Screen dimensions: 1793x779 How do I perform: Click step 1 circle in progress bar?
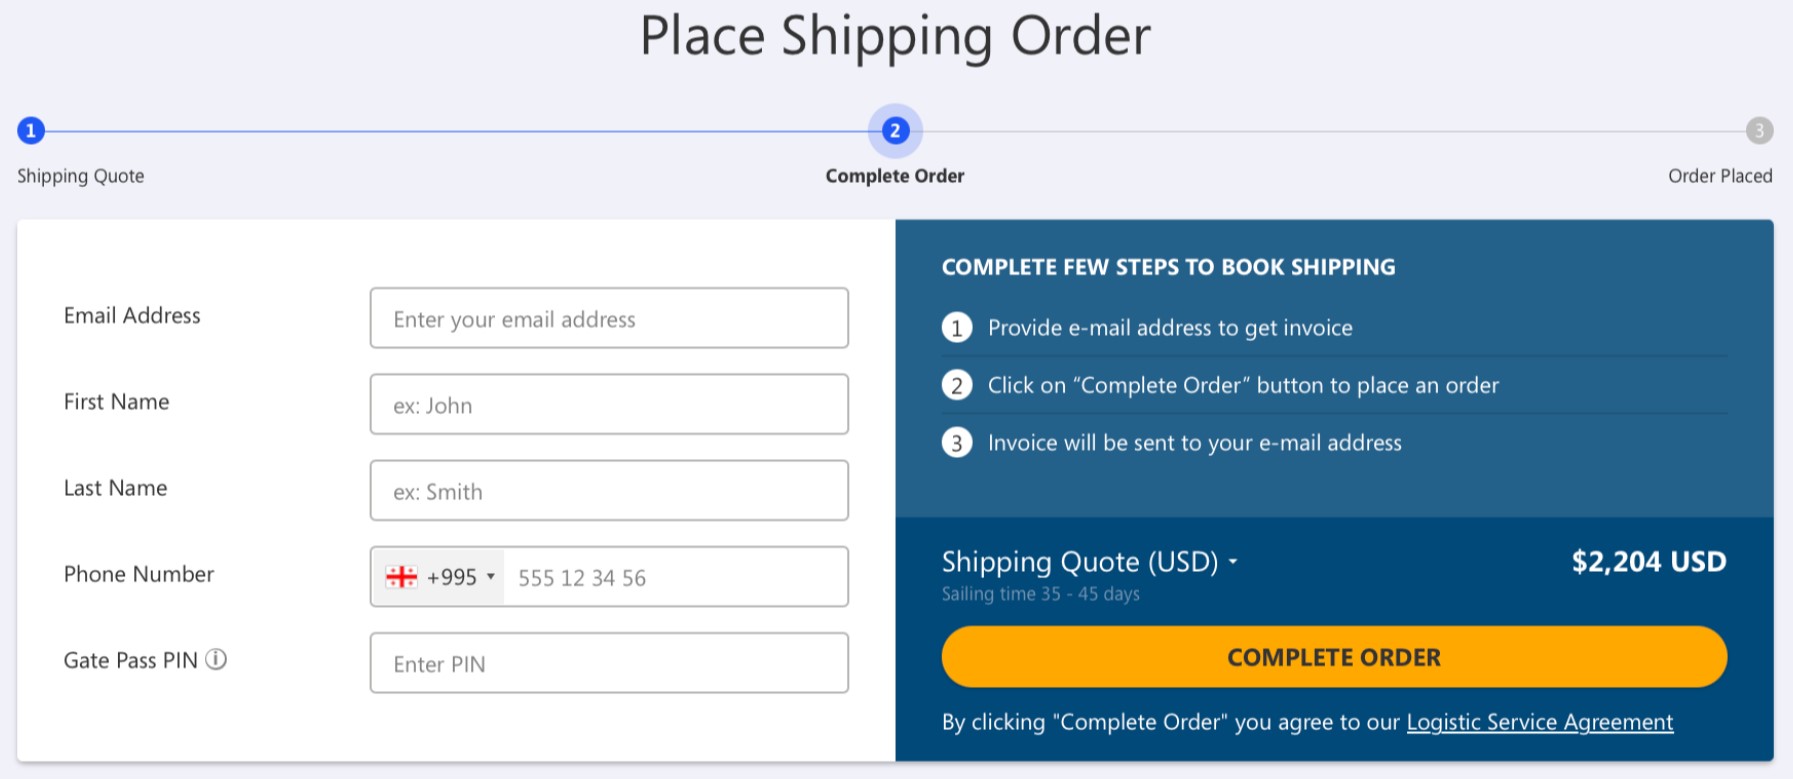31,130
